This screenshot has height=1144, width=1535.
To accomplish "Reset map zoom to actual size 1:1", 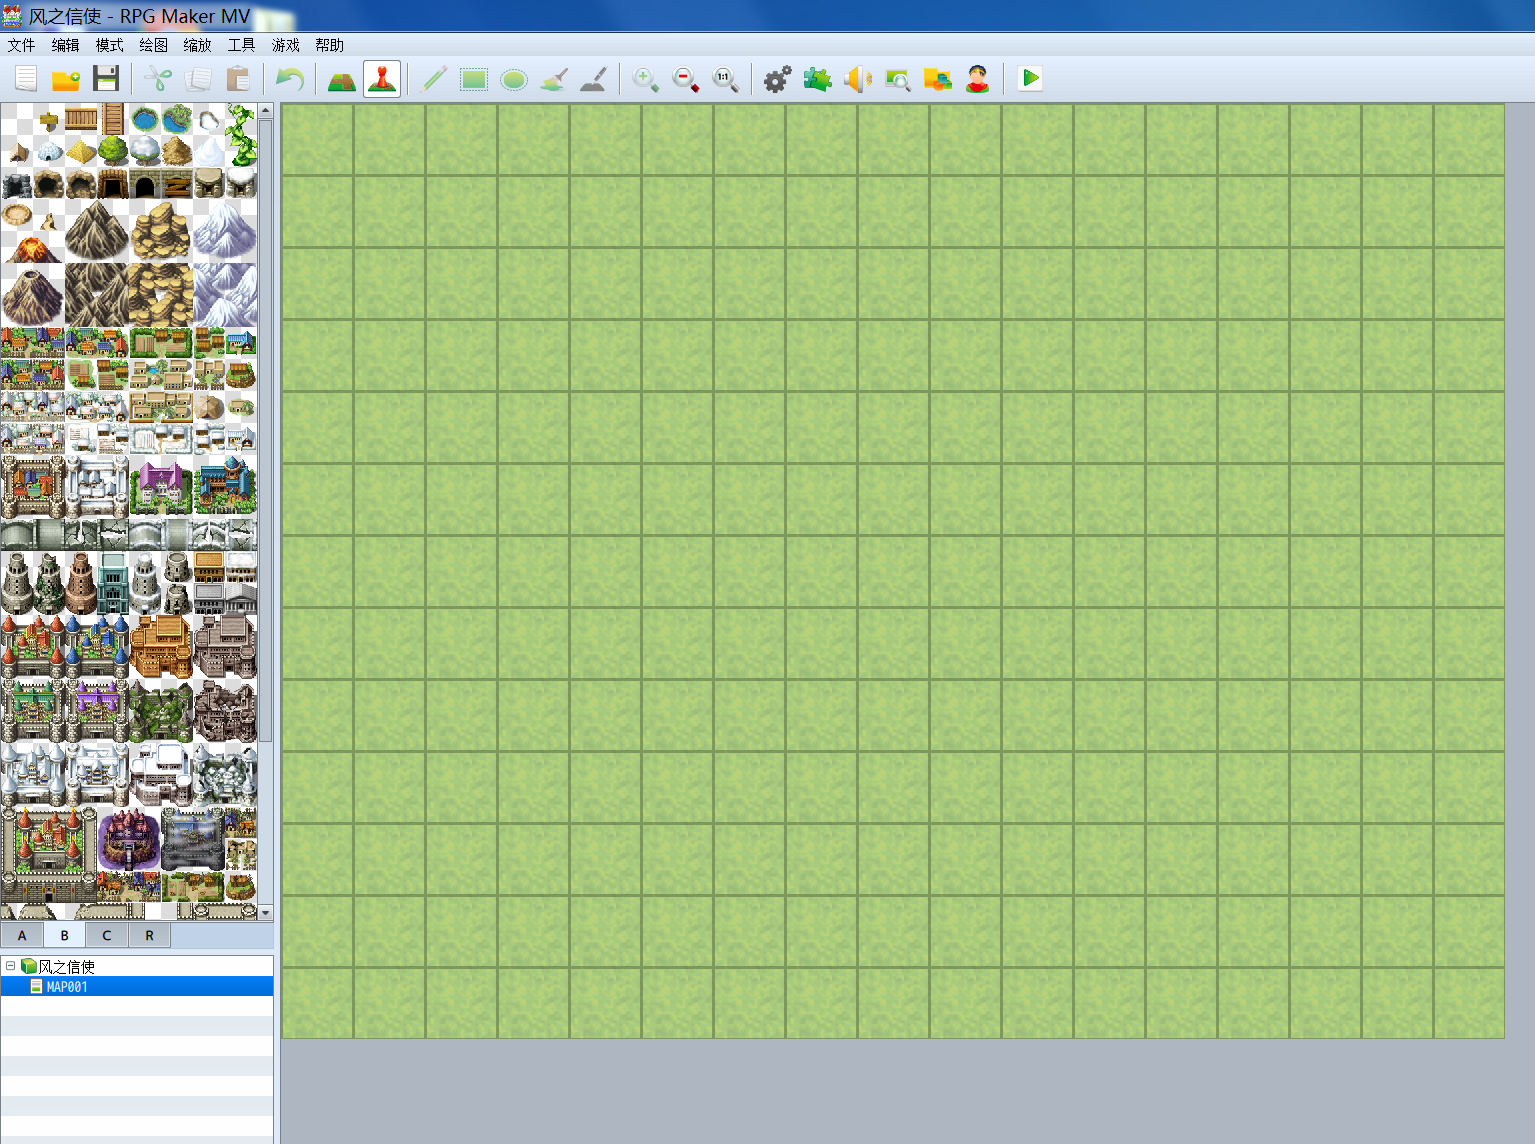I will pyautogui.click(x=726, y=79).
